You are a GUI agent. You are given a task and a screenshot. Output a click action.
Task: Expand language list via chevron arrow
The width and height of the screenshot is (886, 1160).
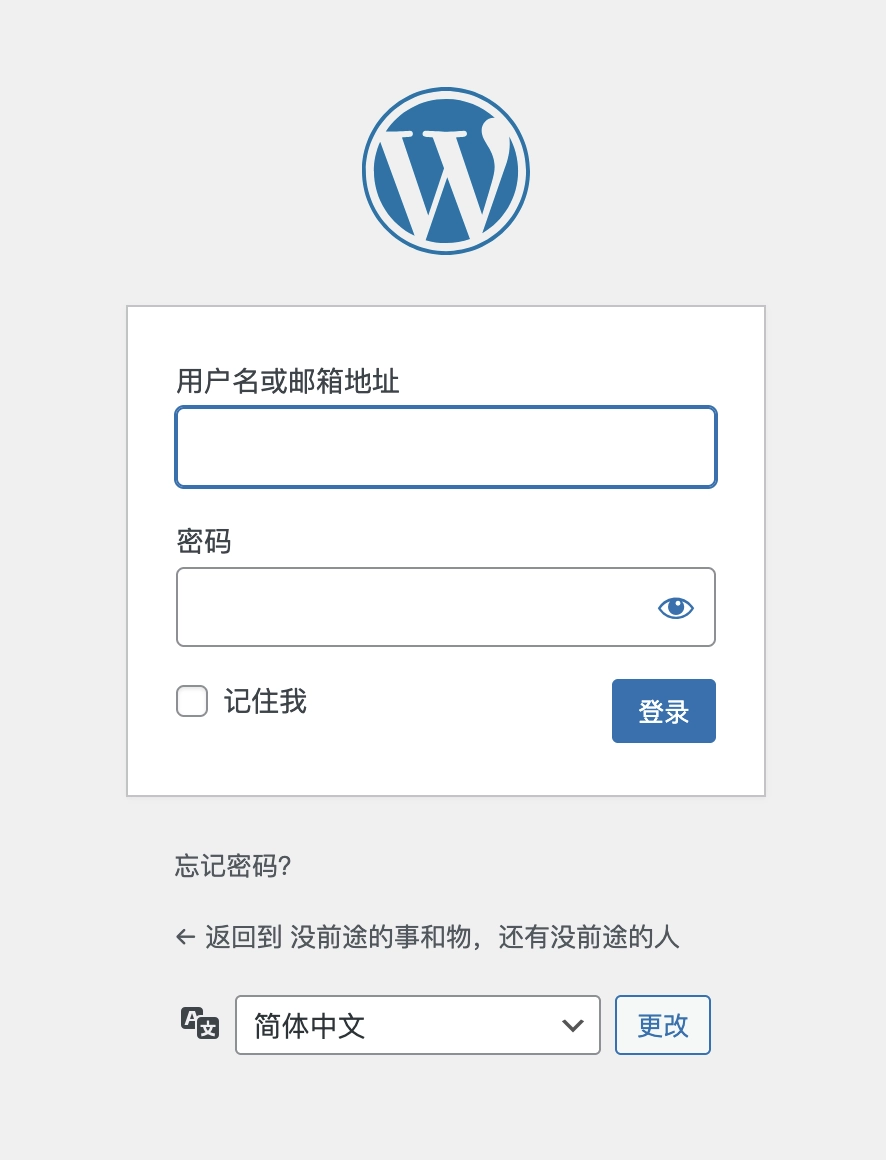(x=572, y=1025)
